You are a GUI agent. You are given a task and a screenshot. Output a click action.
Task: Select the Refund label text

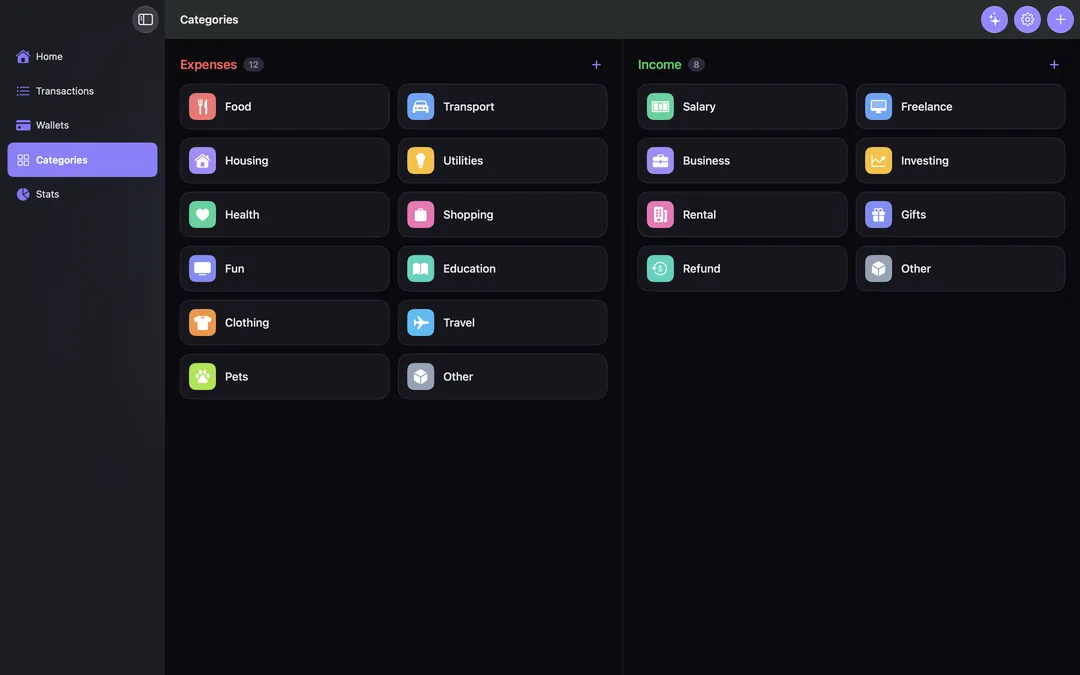click(x=701, y=269)
